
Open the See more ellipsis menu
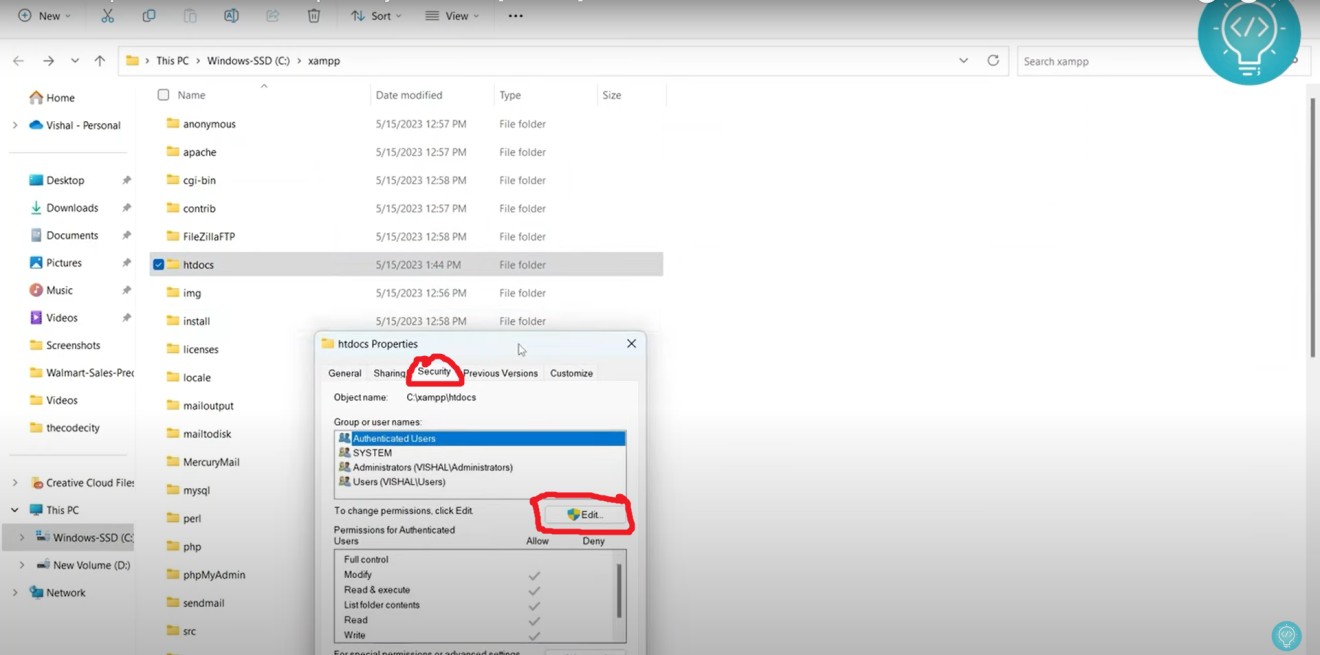tap(515, 16)
